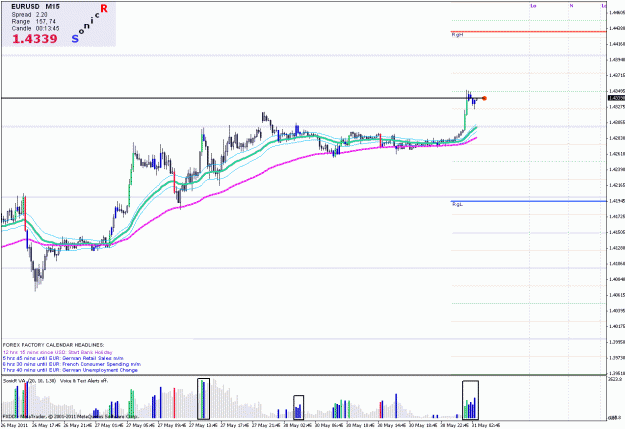Select the blue RgL range-low line
The height and width of the screenshot is (429, 625).
(x=529, y=201)
